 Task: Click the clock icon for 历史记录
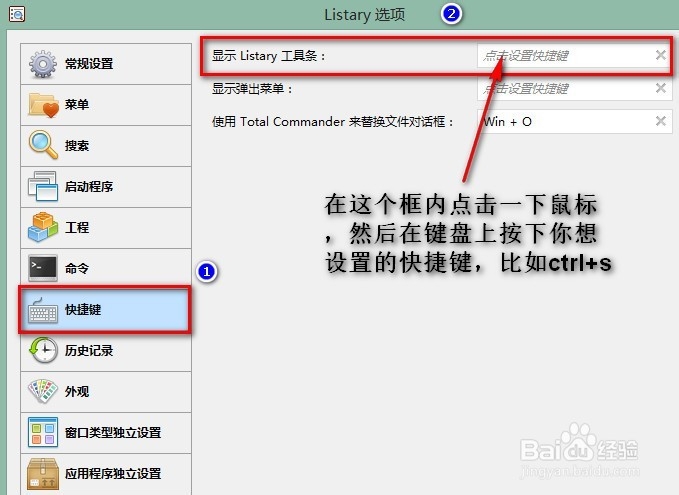coord(43,350)
